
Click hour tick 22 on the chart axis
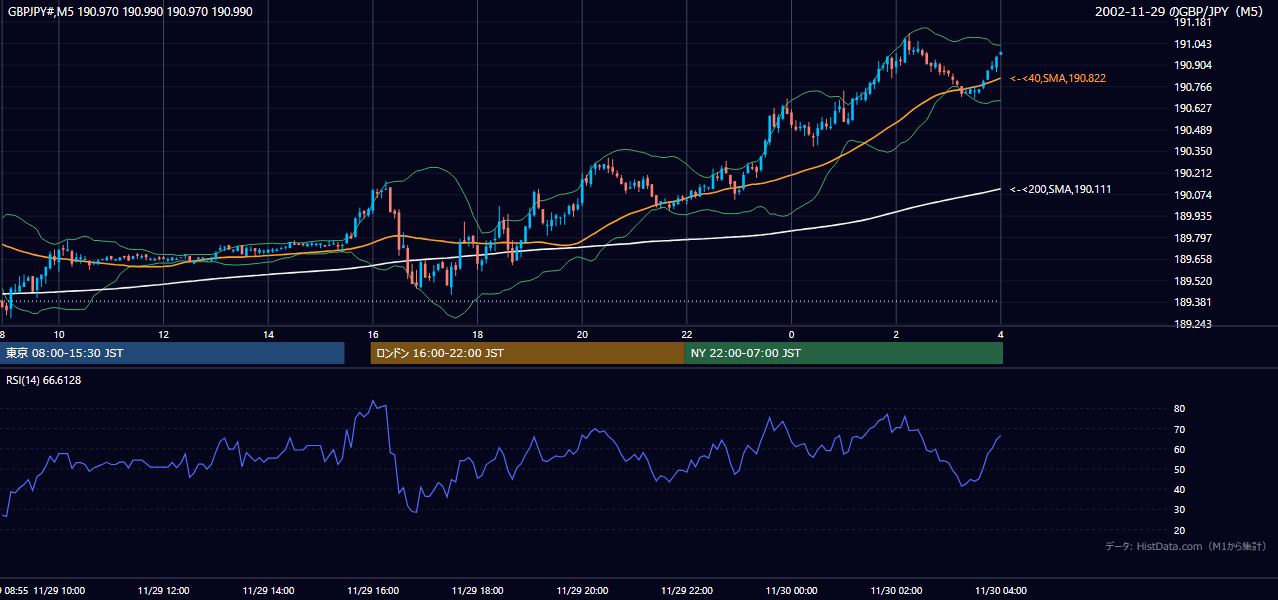(686, 334)
